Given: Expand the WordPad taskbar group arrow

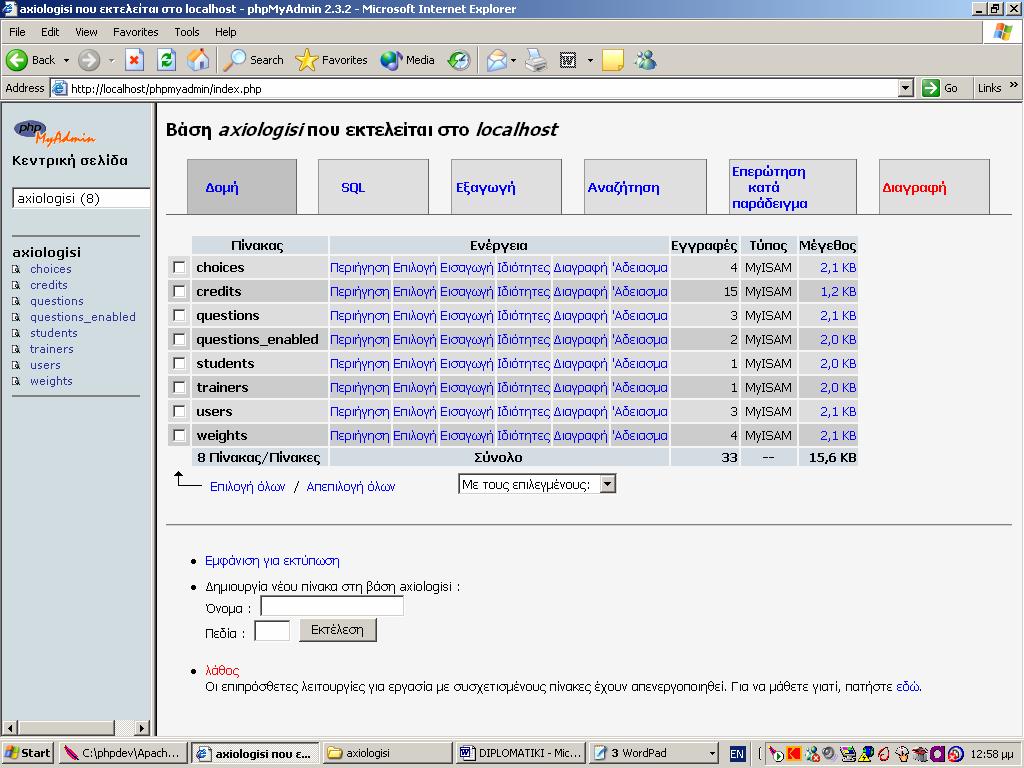Looking at the screenshot, I should tap(712, 754).
